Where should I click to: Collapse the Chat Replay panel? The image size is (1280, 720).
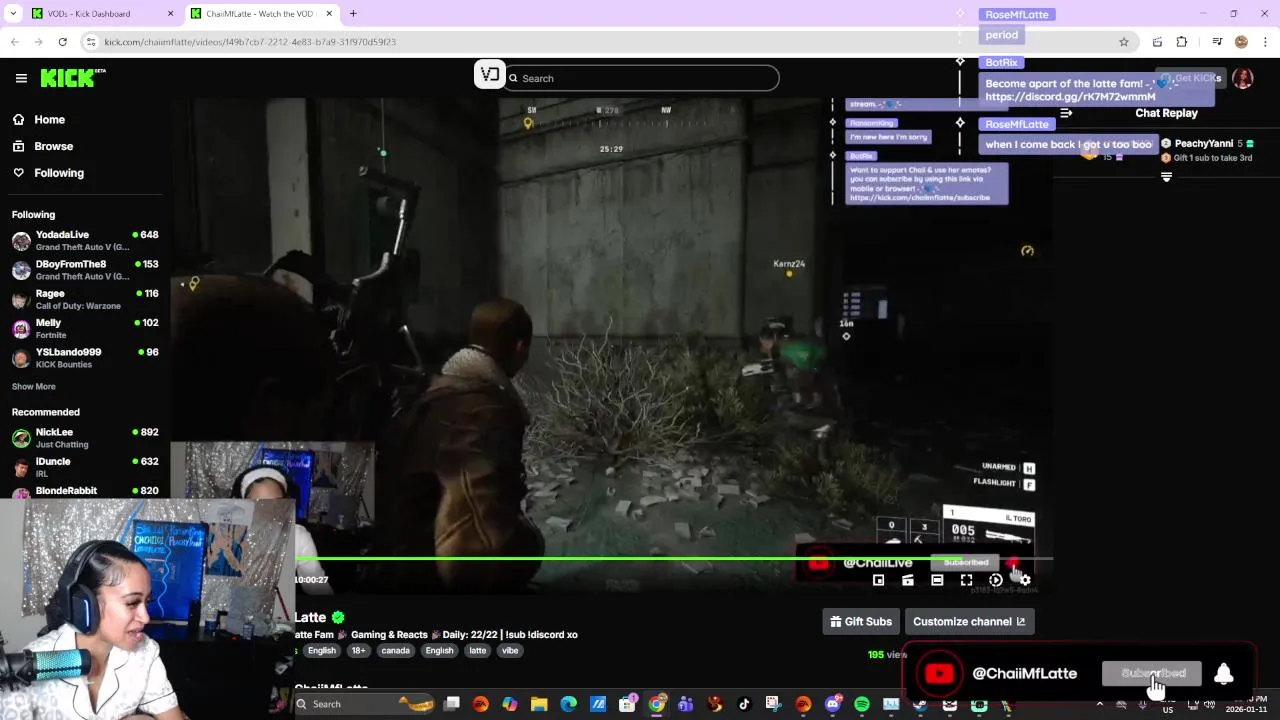point(1066,113)
